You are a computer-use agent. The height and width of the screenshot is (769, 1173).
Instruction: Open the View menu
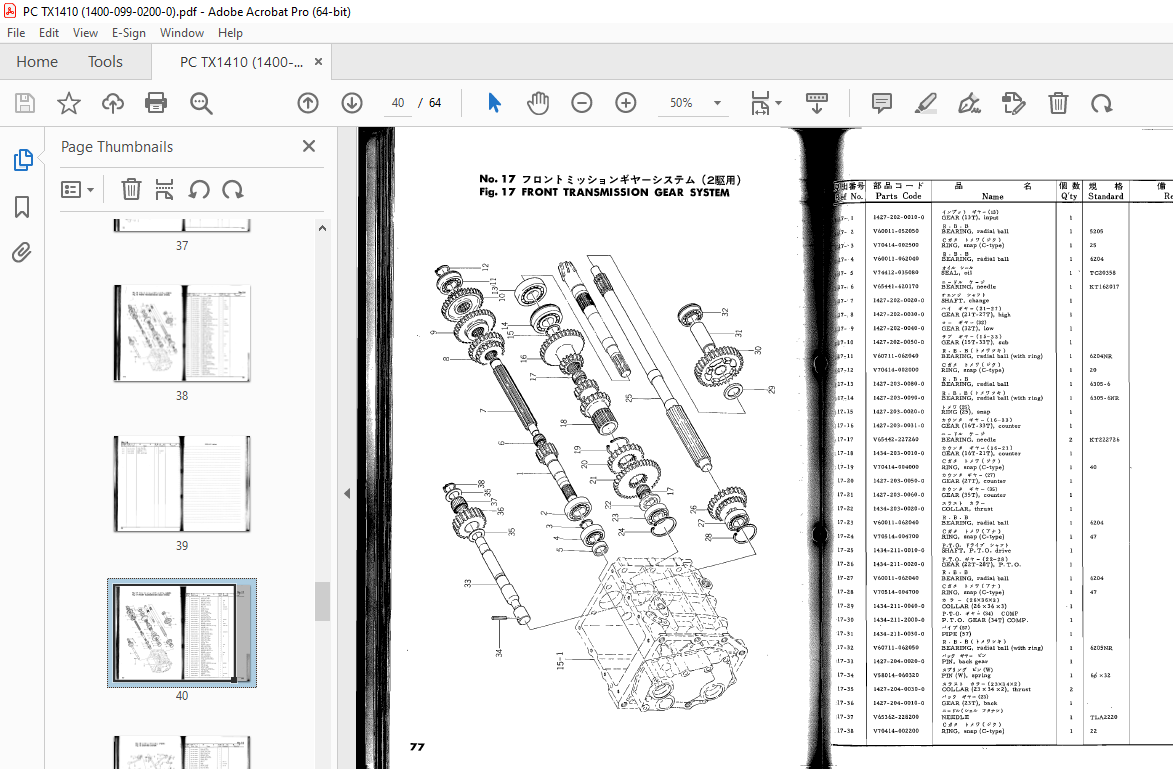coord(85,33)
